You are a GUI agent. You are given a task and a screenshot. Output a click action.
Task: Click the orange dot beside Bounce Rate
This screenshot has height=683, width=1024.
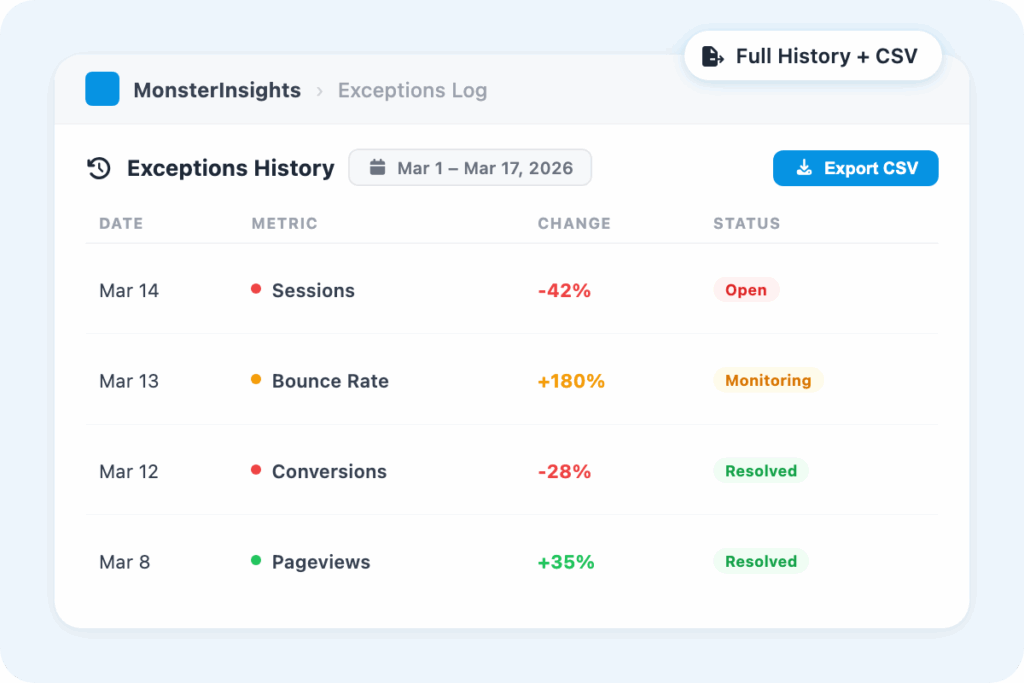tap(256, 380)
